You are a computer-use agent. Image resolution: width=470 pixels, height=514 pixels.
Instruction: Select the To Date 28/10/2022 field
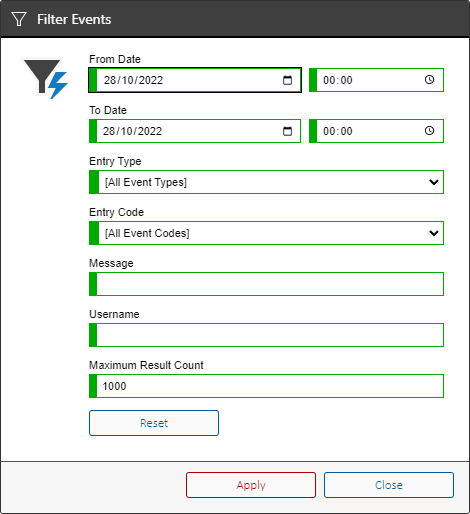coord(195,131)
